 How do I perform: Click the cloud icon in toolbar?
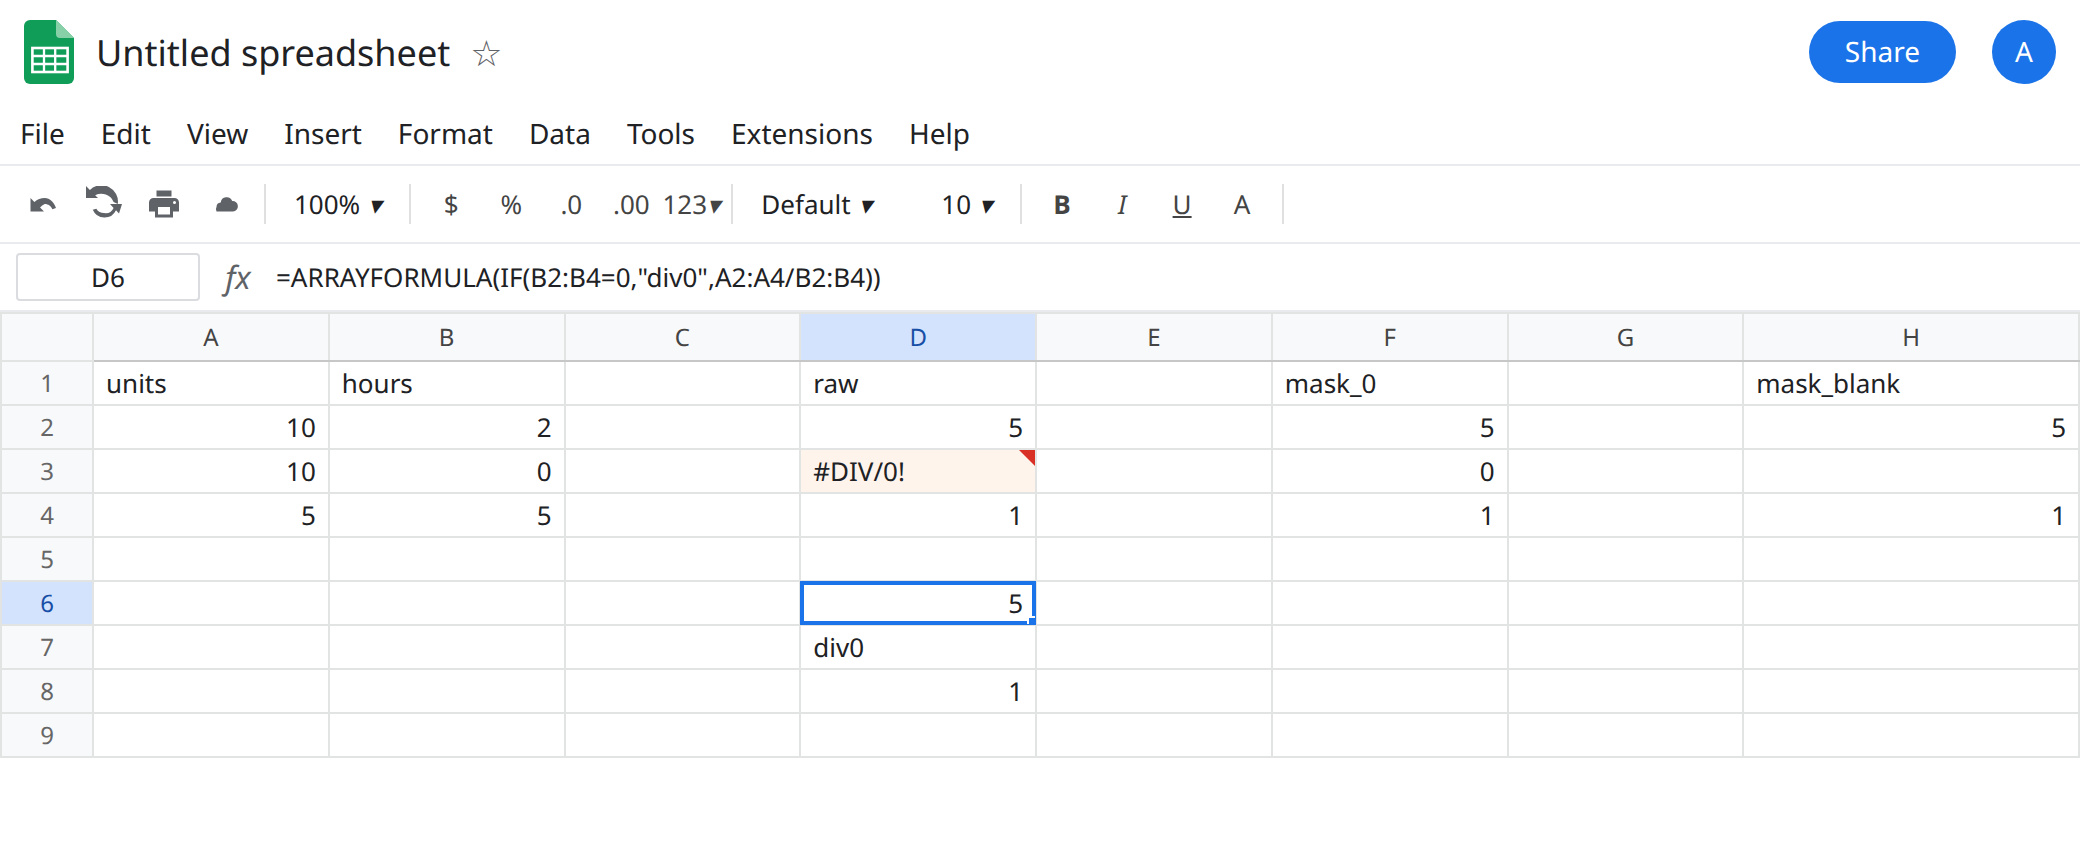pos(227,205)
